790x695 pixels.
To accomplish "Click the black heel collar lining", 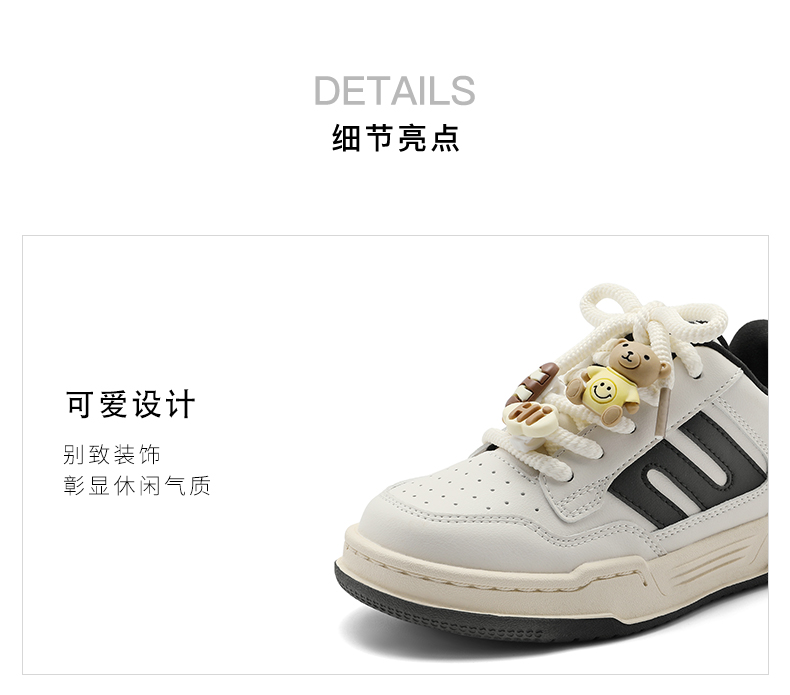I will pos(749,355).
